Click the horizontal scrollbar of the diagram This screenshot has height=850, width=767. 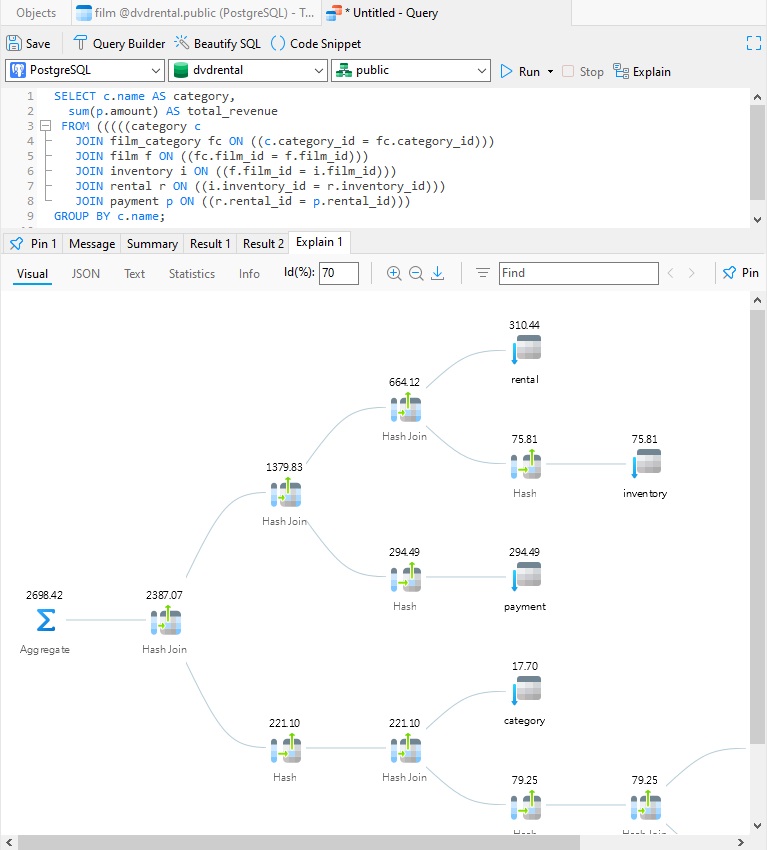[299, 842]
